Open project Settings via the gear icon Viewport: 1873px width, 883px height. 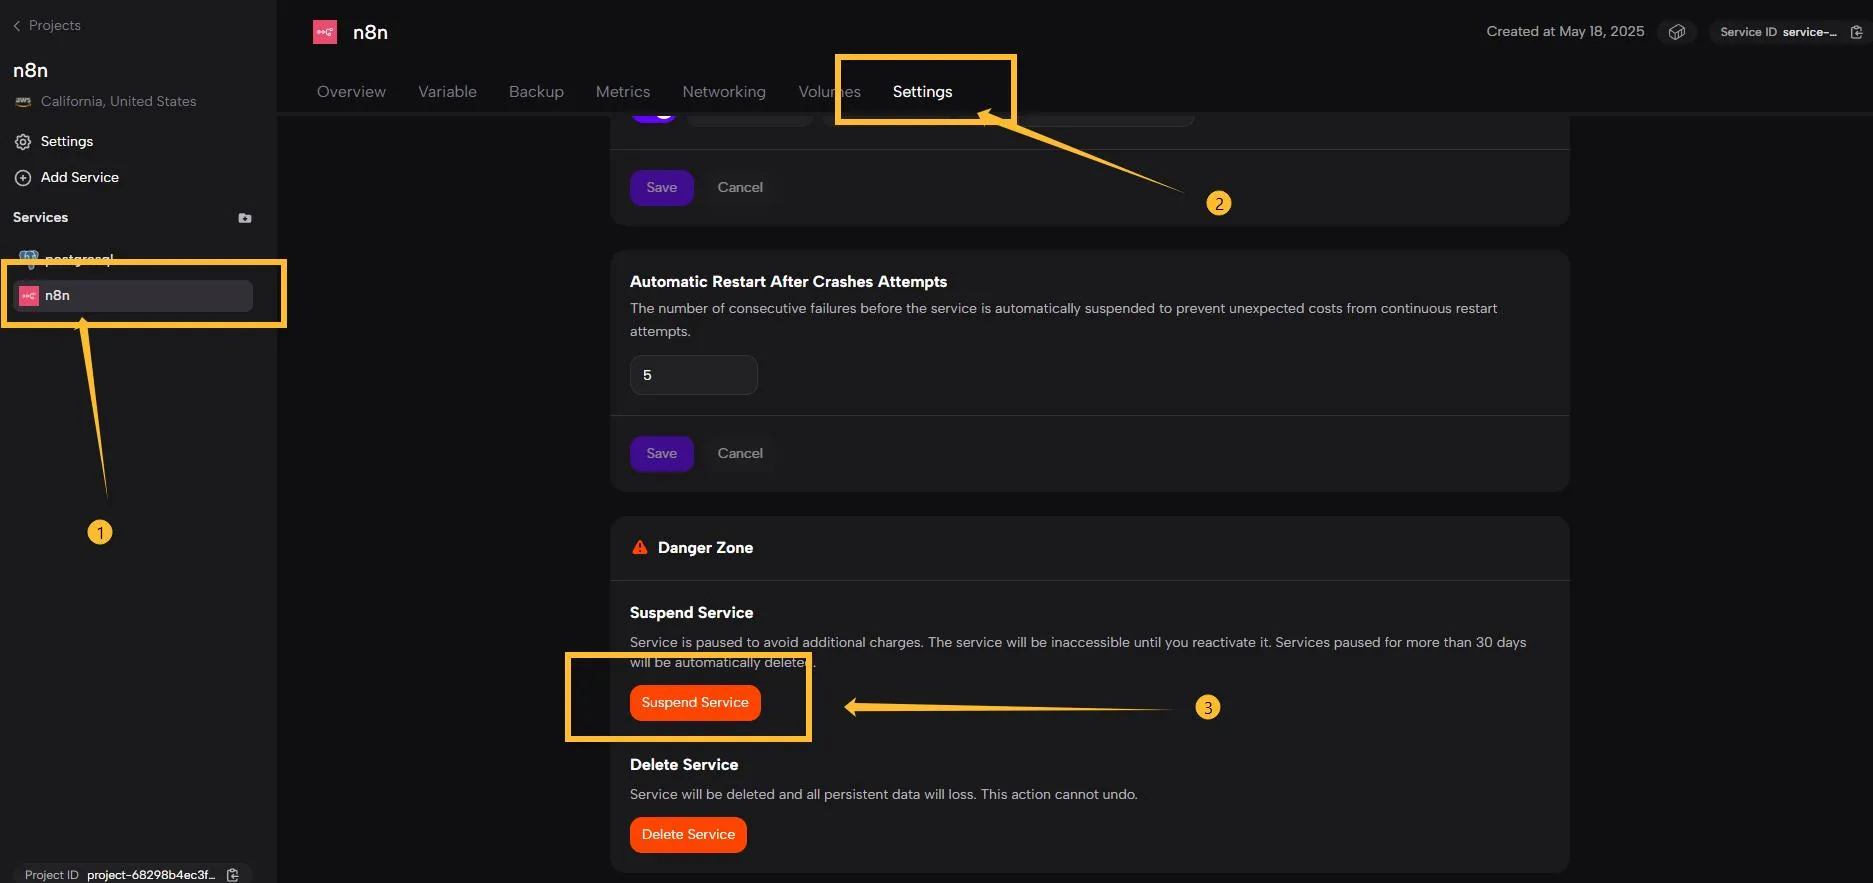click(23, 142)
